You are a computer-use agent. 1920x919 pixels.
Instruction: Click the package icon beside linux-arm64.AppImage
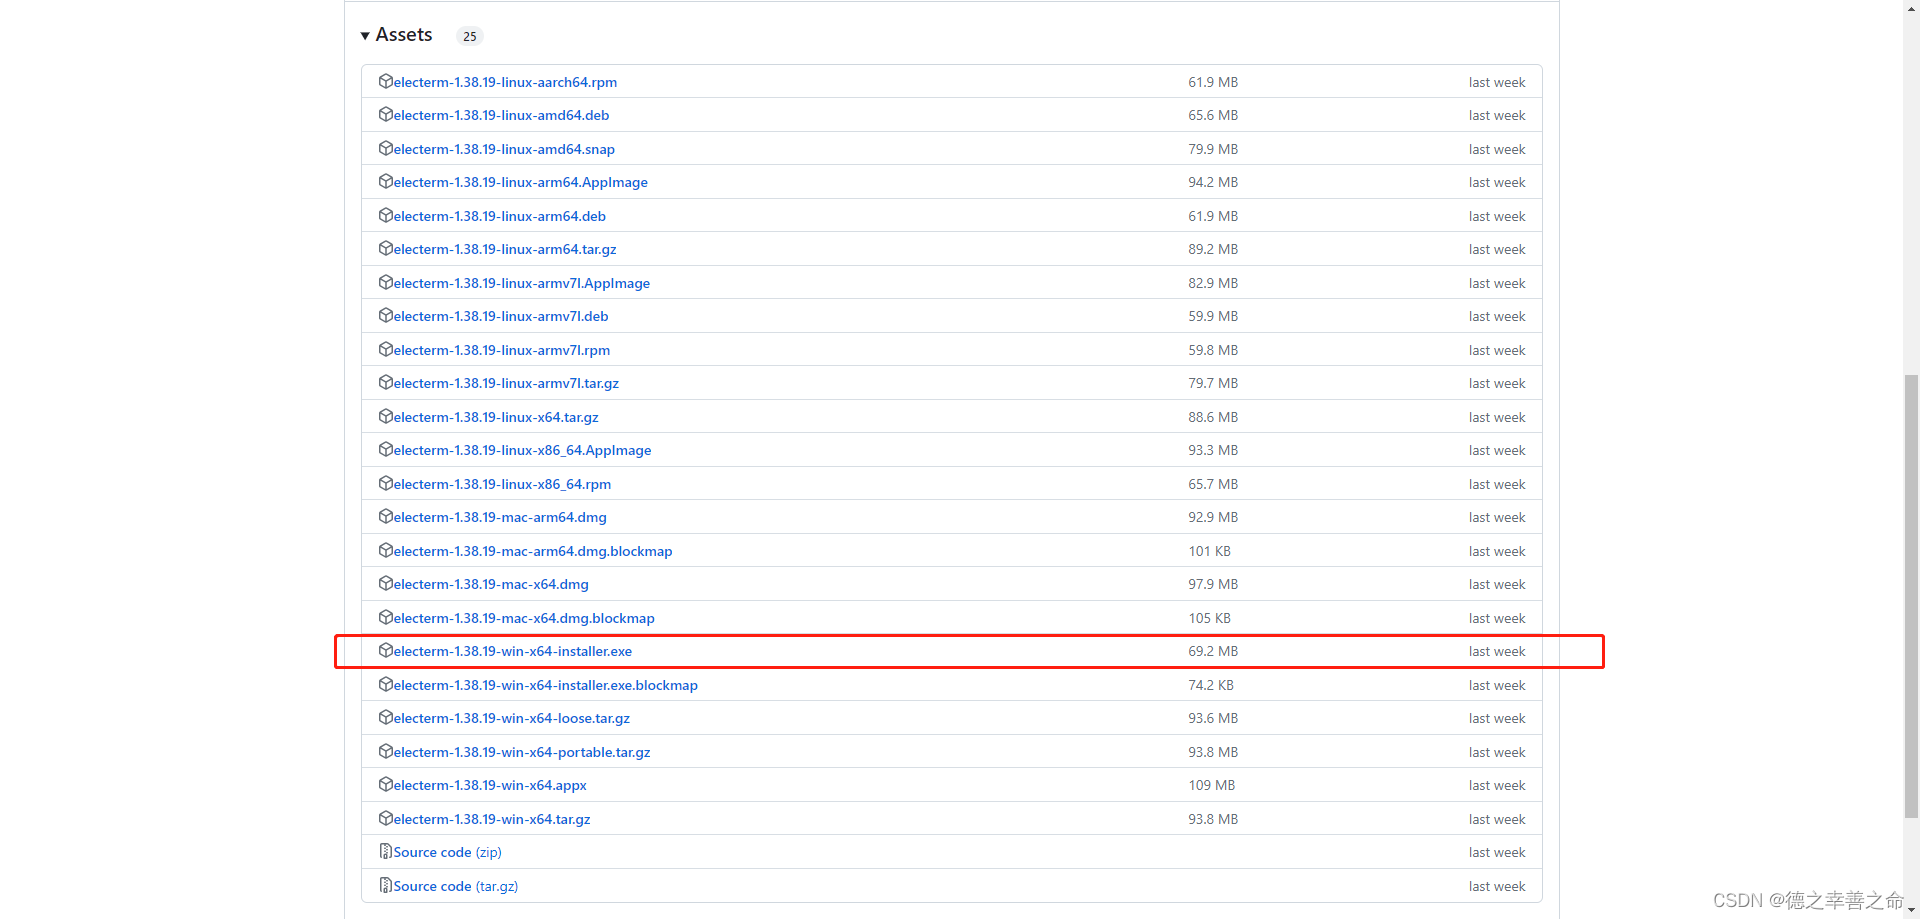click(x=385, y=181)
